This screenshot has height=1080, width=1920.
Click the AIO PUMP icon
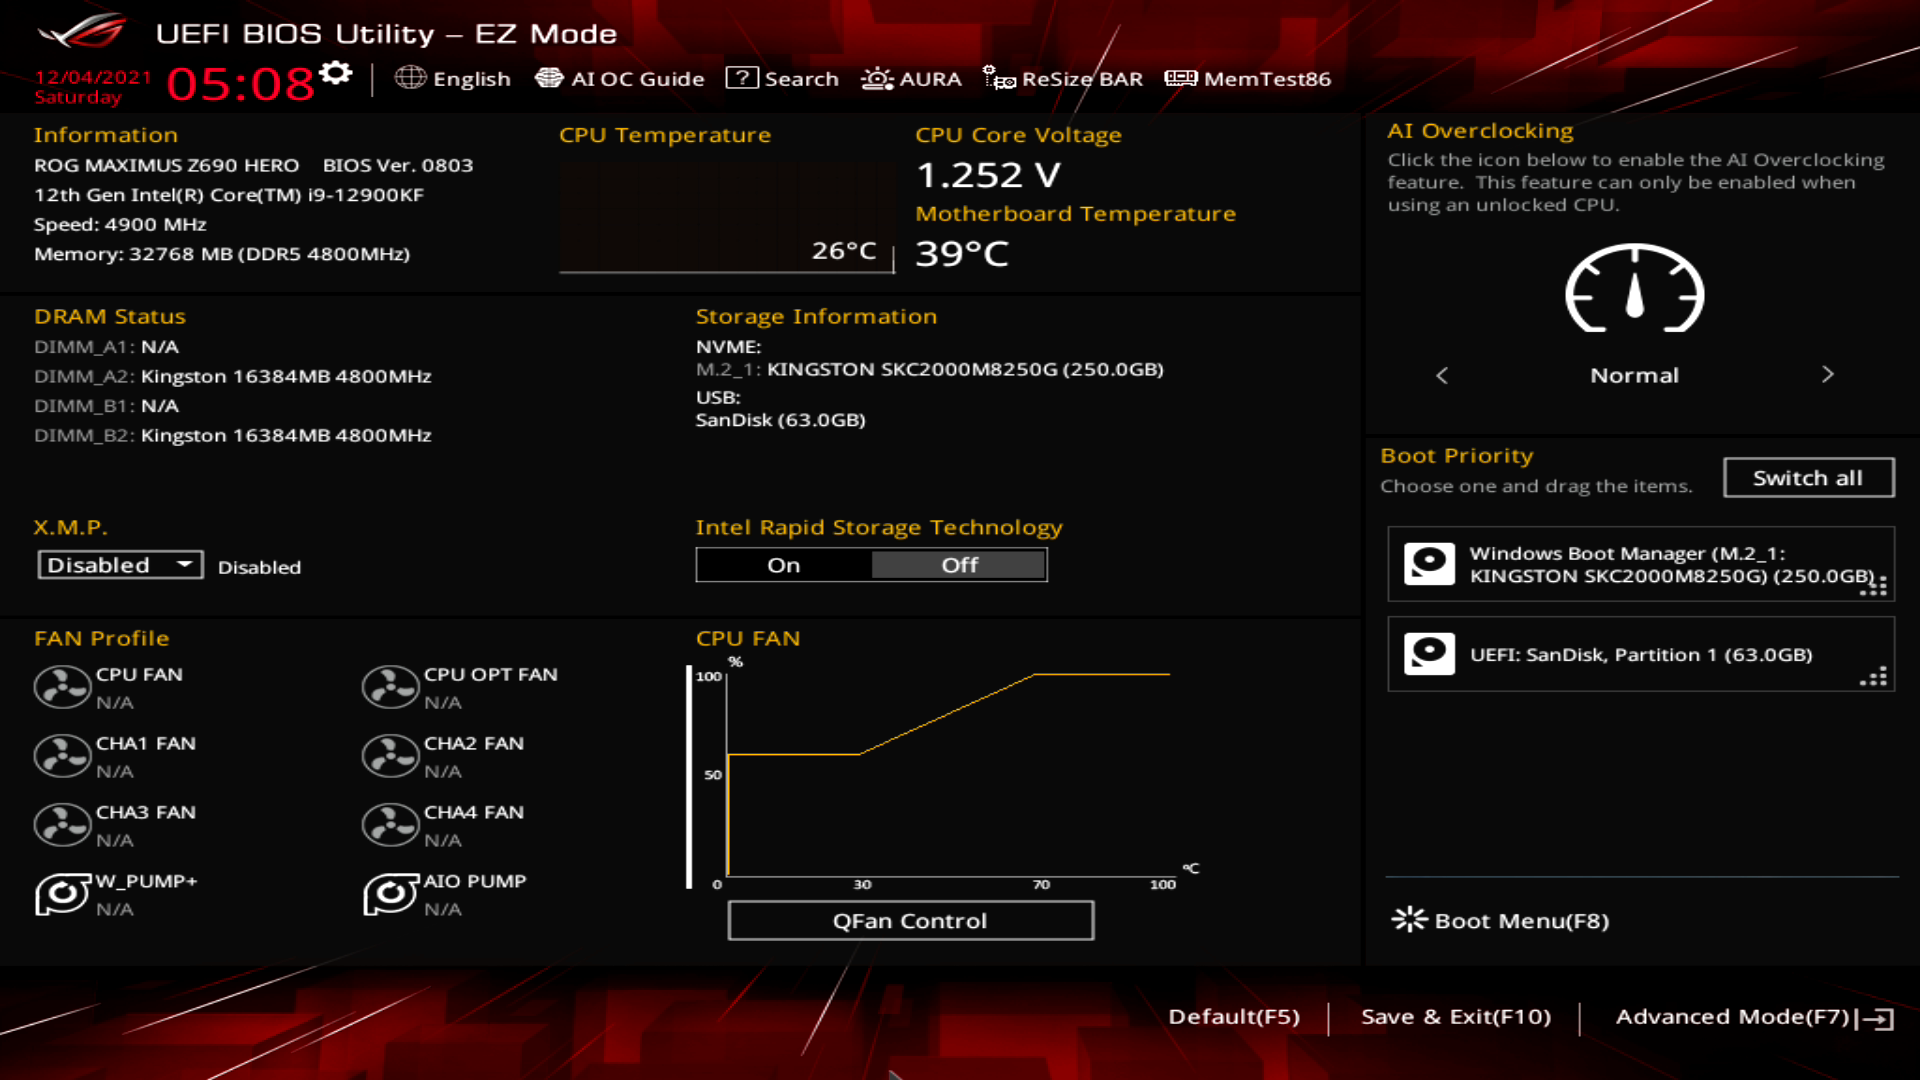(390, 894)
